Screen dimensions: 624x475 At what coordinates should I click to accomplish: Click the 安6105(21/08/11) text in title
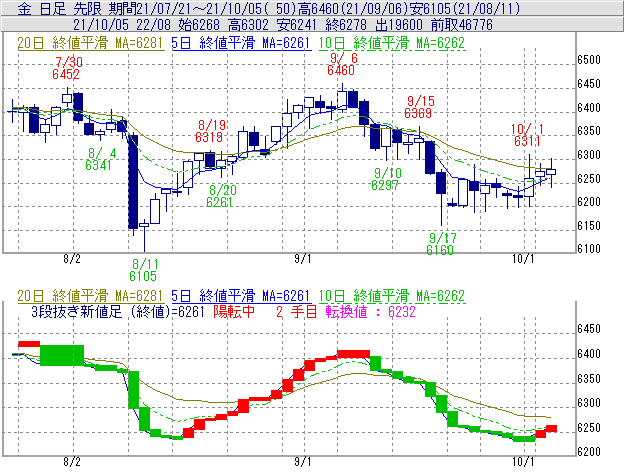click(463, 8)
